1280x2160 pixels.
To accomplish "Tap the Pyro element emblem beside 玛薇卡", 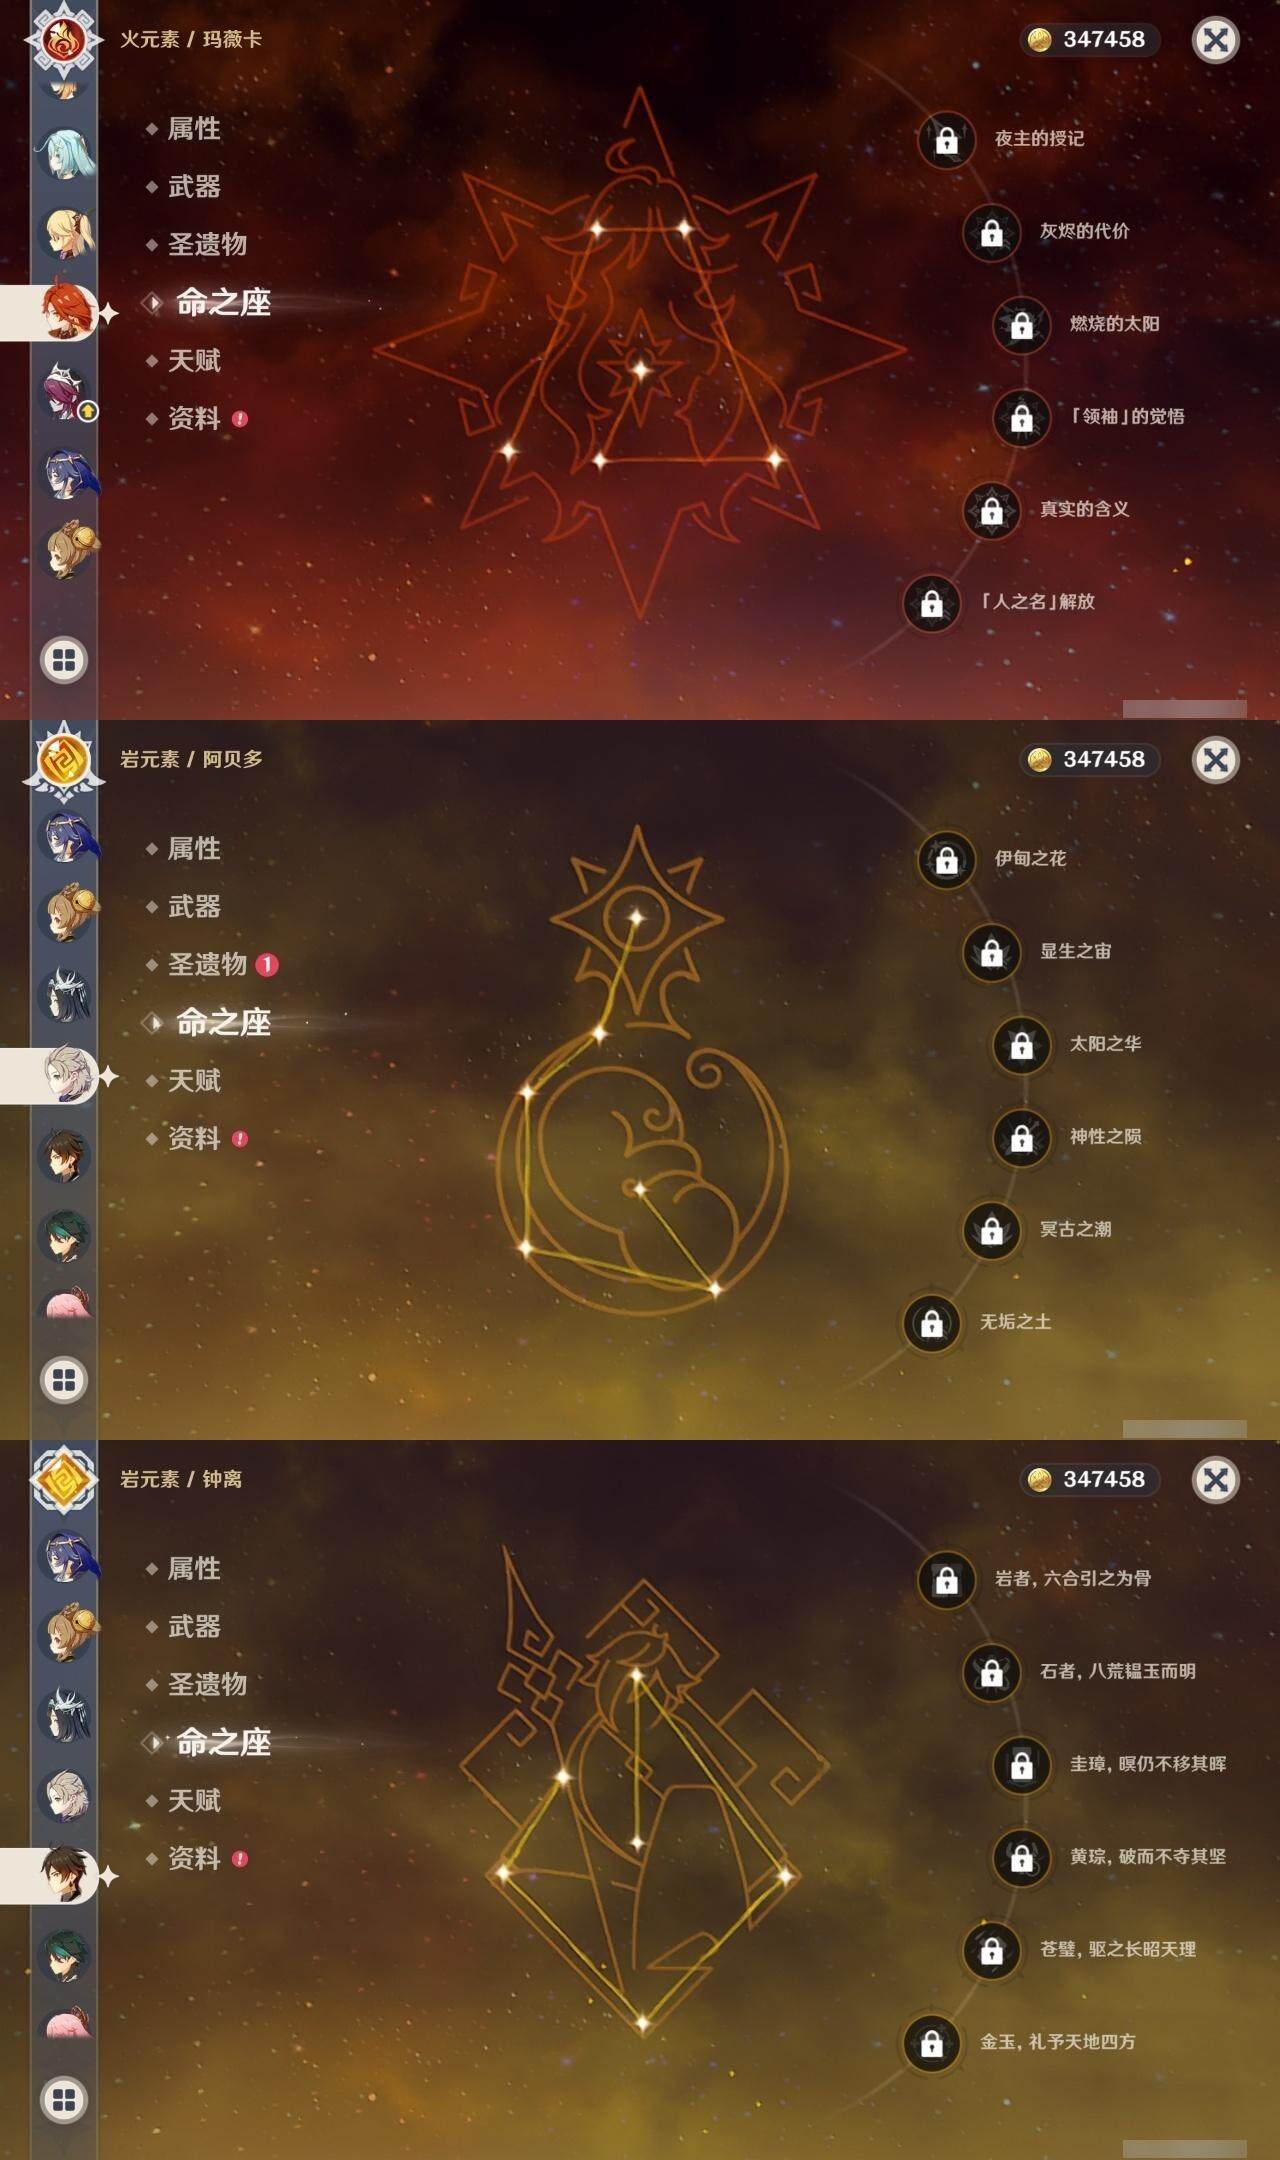I will [x=64, y=40].
